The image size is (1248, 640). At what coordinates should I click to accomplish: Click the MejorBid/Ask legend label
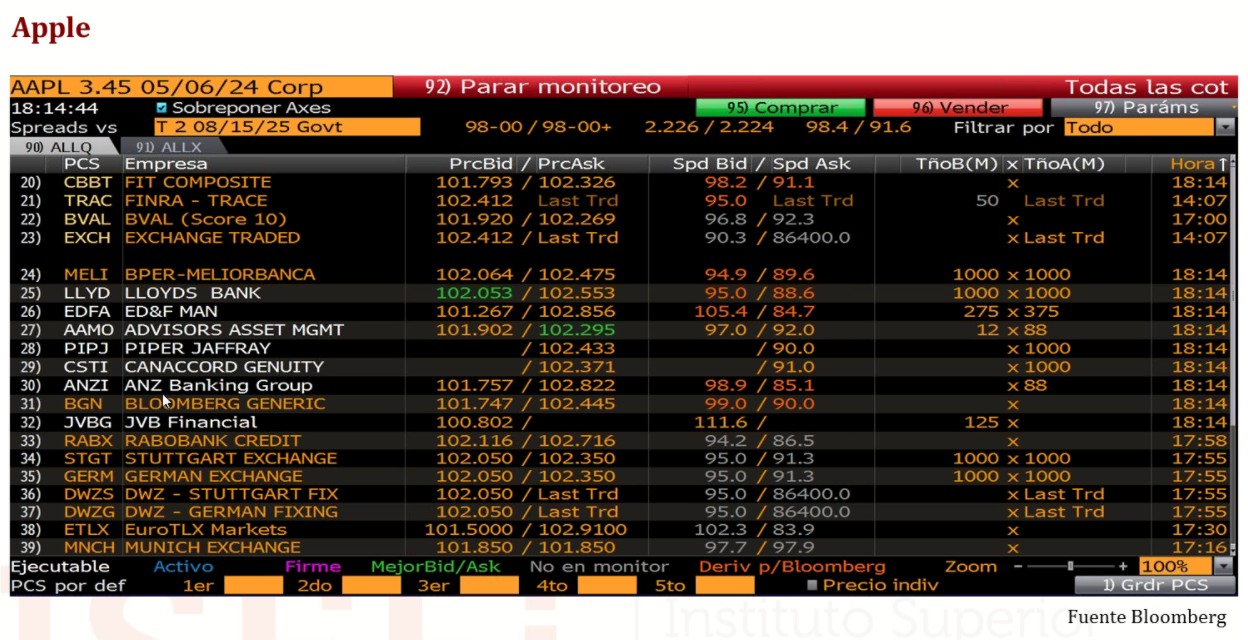click(x=436, y=567)
